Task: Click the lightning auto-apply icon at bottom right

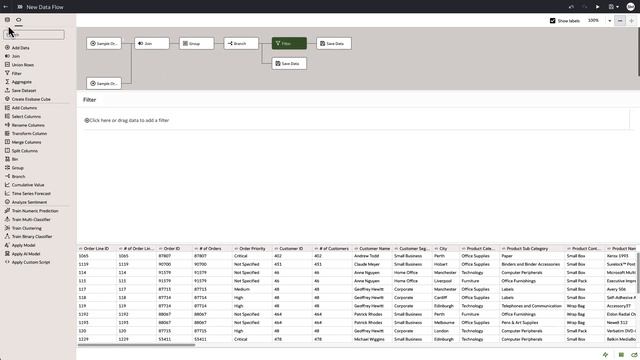Action: point(605,355)
